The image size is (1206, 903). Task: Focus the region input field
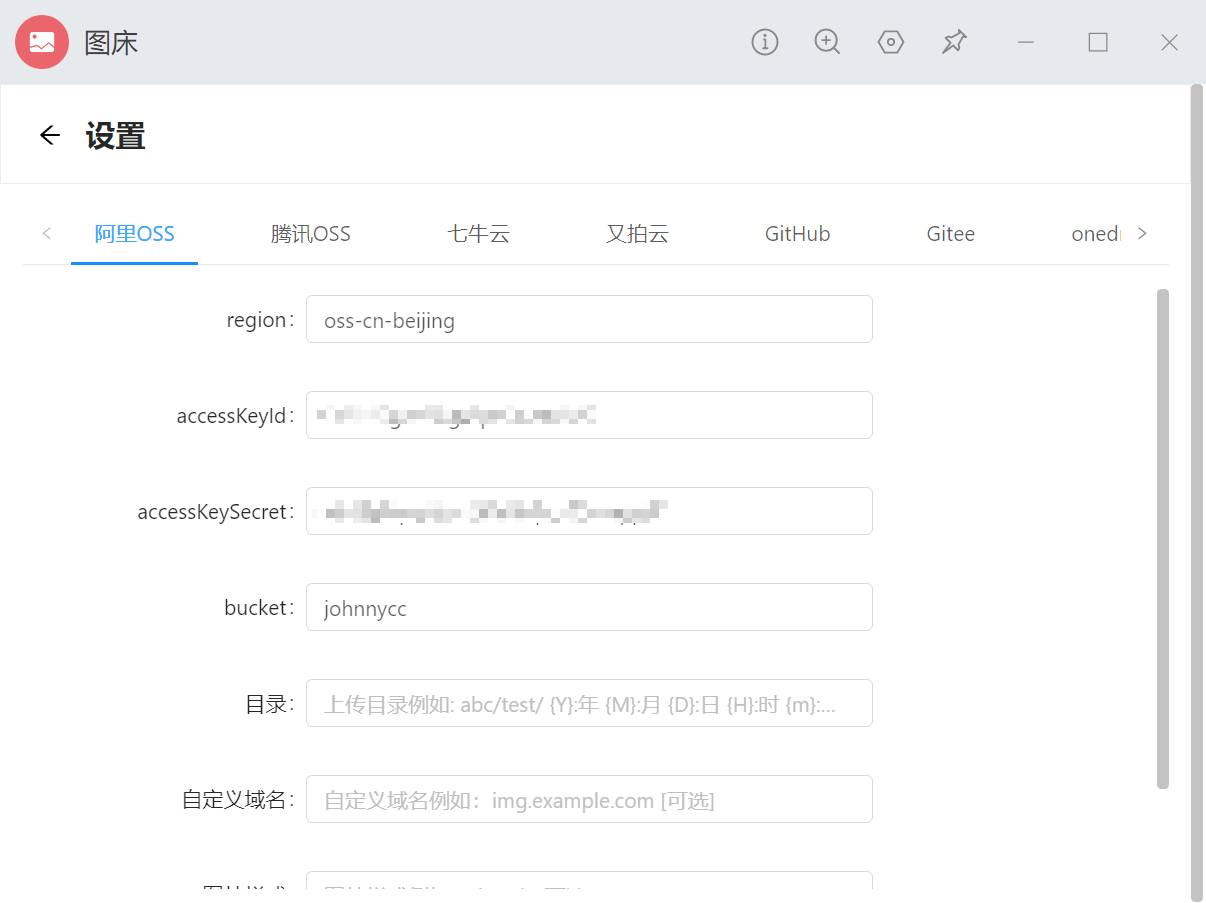tap(589, 319)
